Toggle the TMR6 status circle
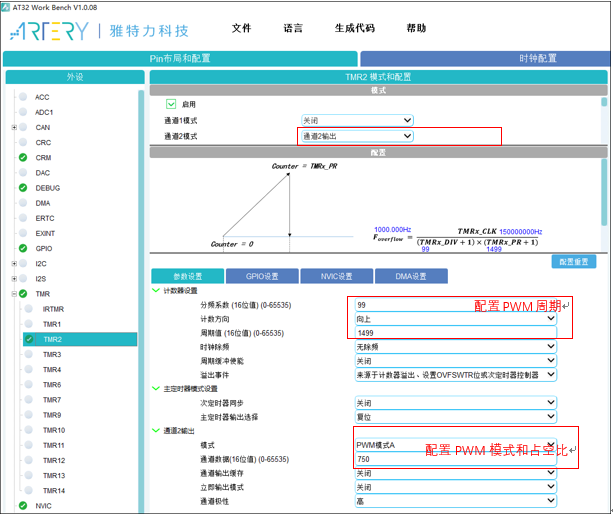613x517 pixels. tap(29, 384)
